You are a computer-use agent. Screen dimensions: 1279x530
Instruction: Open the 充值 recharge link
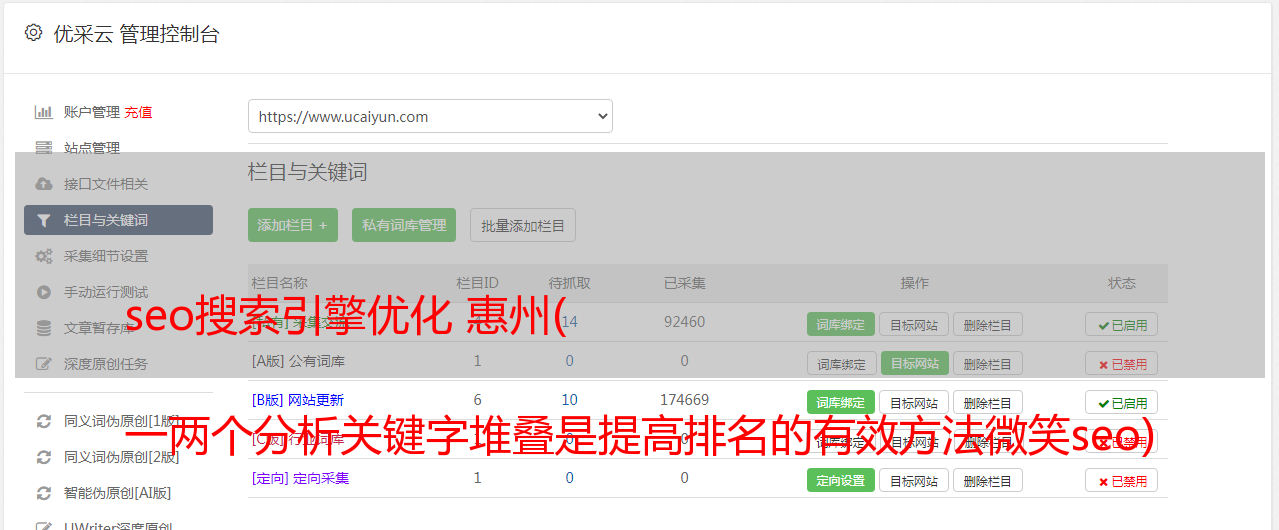coord(138,112)
